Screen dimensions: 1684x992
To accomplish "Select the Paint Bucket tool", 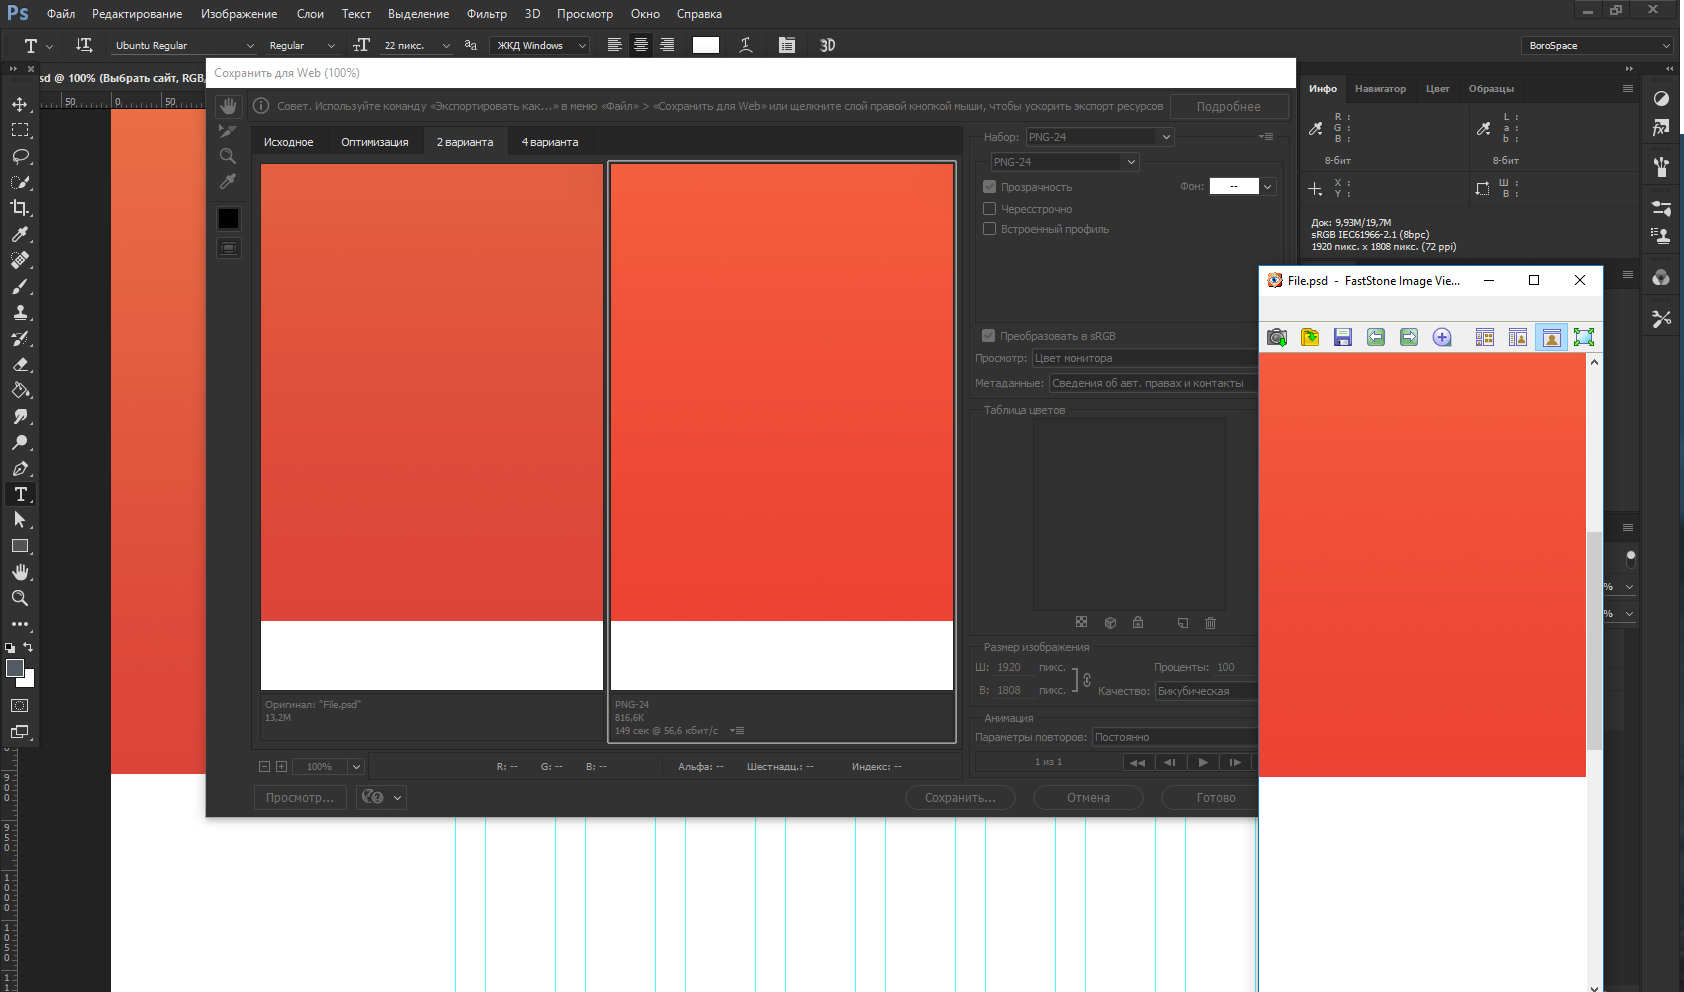I will [20, 390].
